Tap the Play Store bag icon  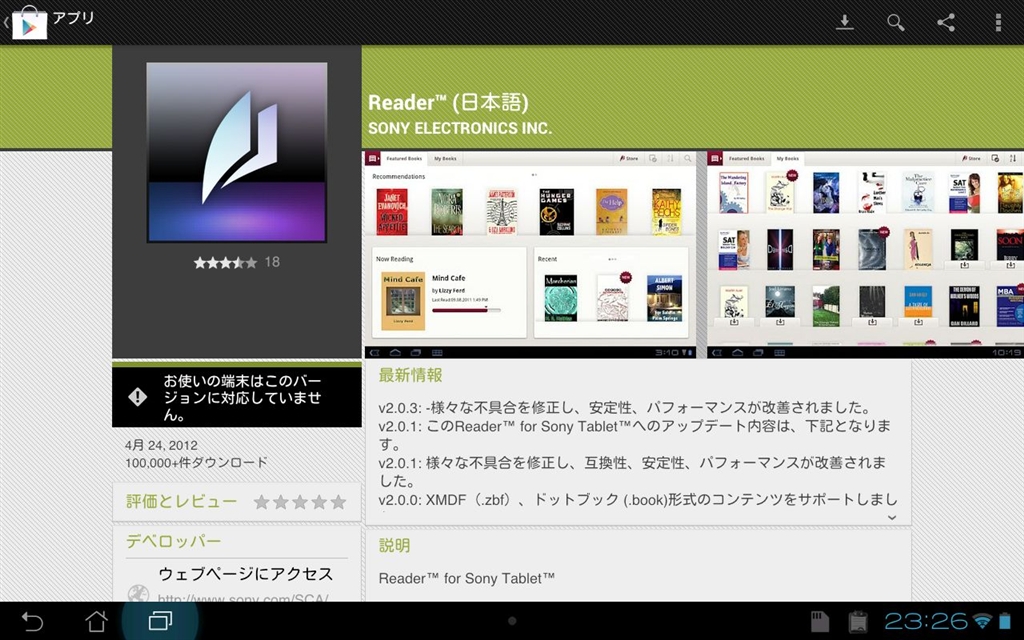(x=29, y=23)
